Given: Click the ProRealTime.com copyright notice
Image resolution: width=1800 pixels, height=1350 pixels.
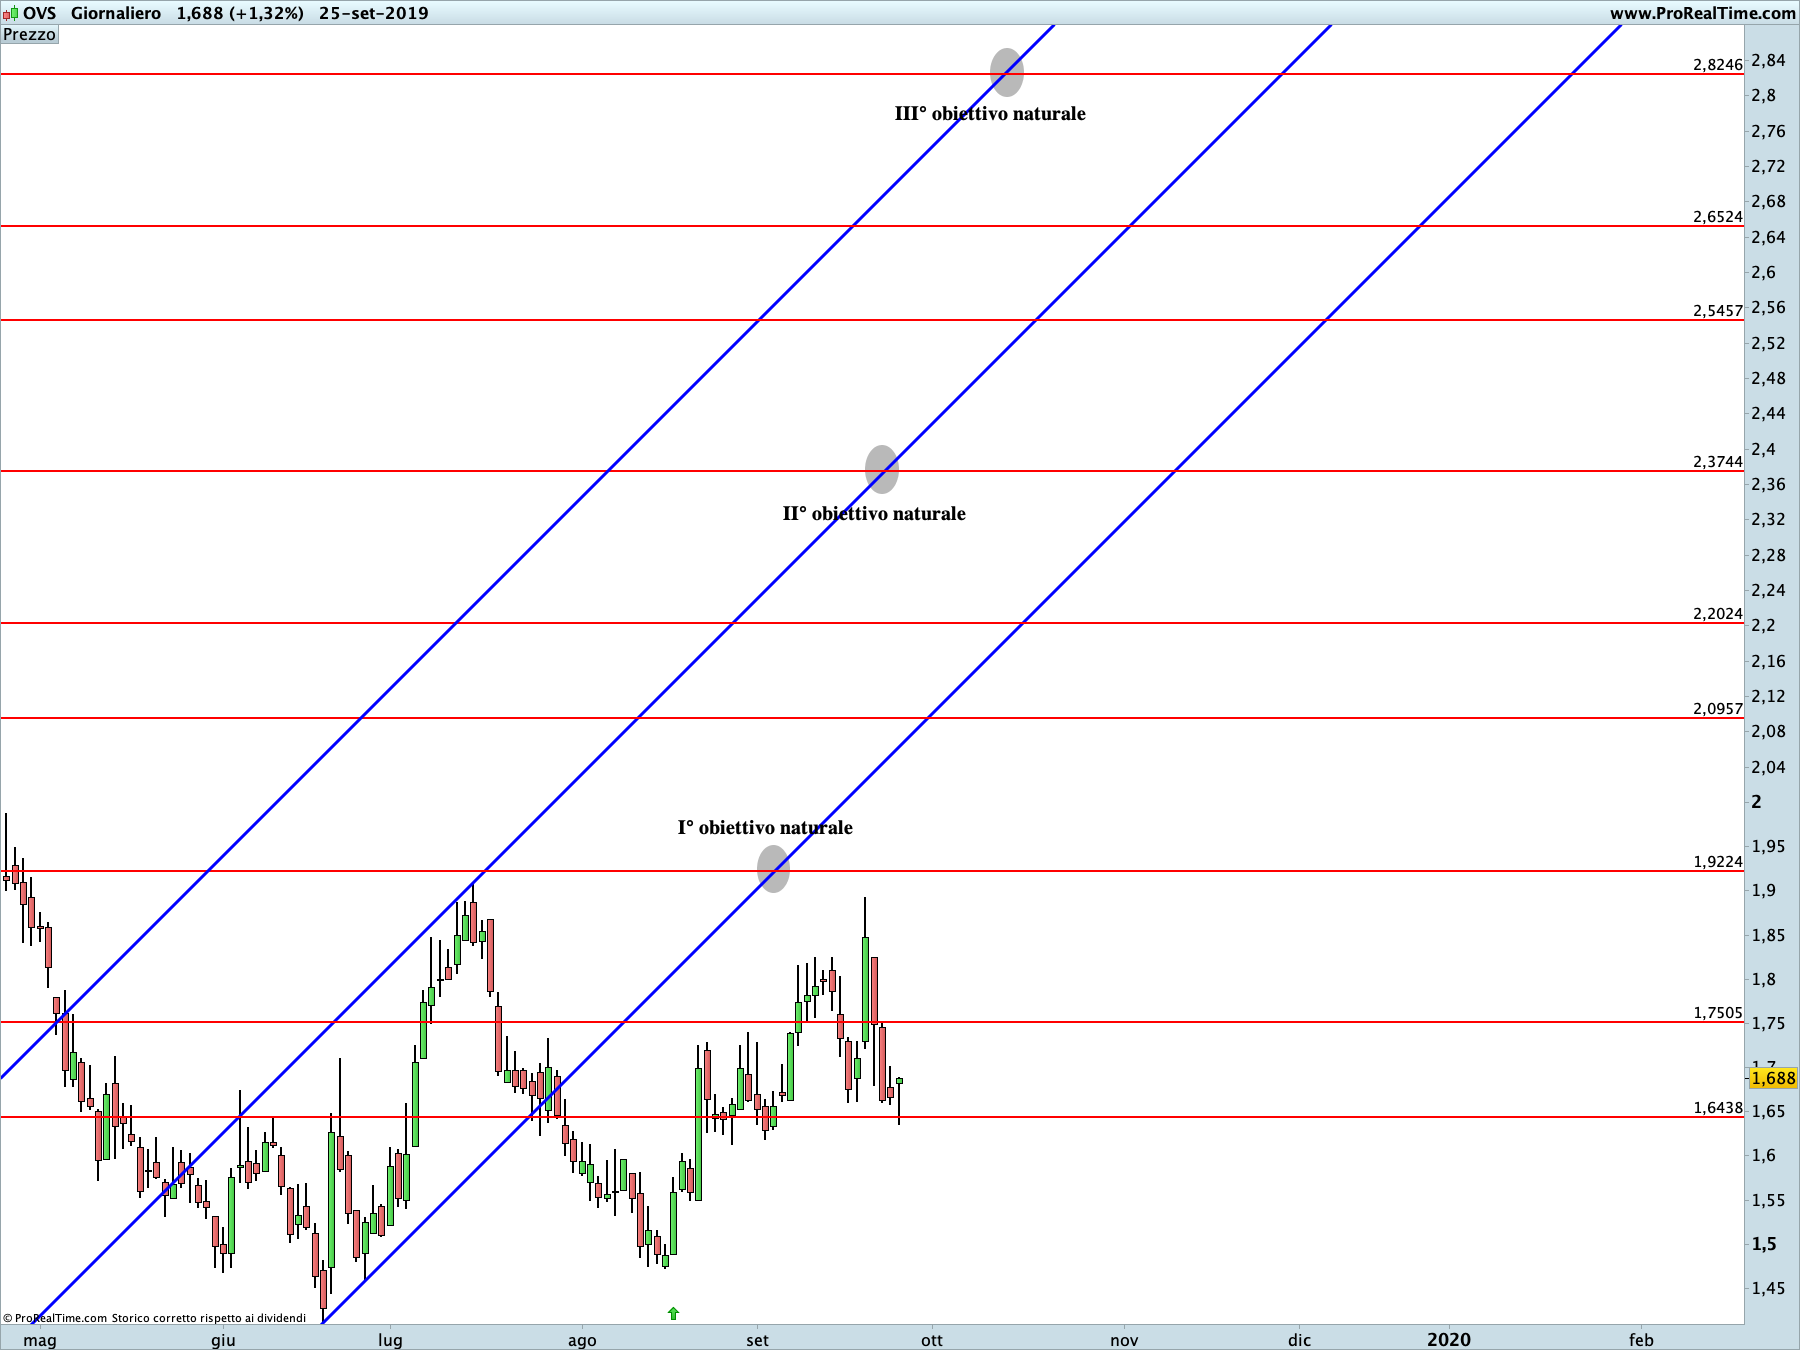Looking at the screenshot, I should coord(155,1318).
